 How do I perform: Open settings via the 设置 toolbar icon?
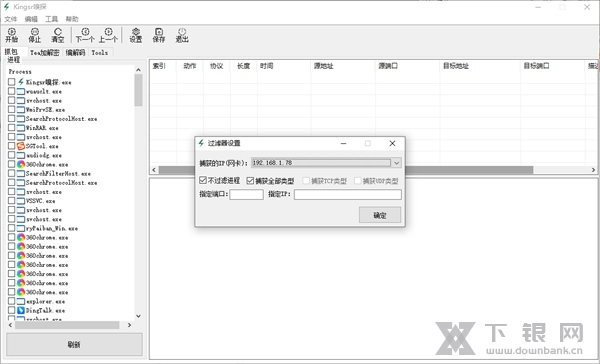pyautogui.click(x=136, y=35)
